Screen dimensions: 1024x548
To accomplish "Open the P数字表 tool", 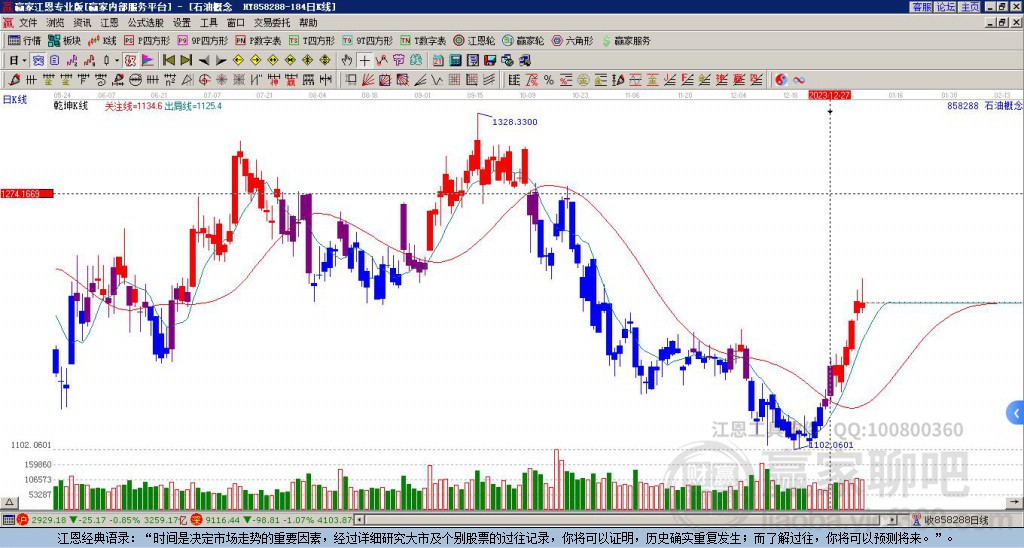I will pos(259,40).
